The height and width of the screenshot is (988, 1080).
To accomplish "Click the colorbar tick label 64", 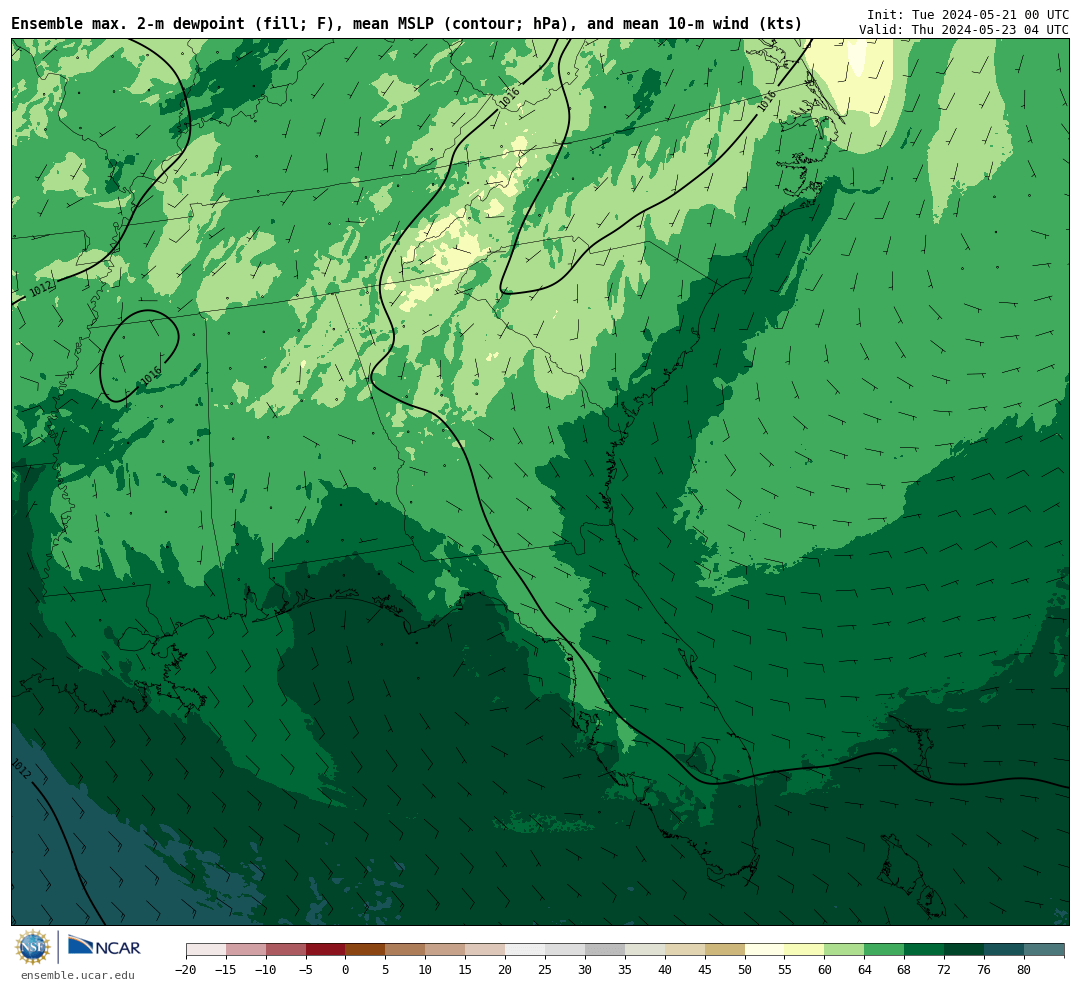I will tap(865, 969).
